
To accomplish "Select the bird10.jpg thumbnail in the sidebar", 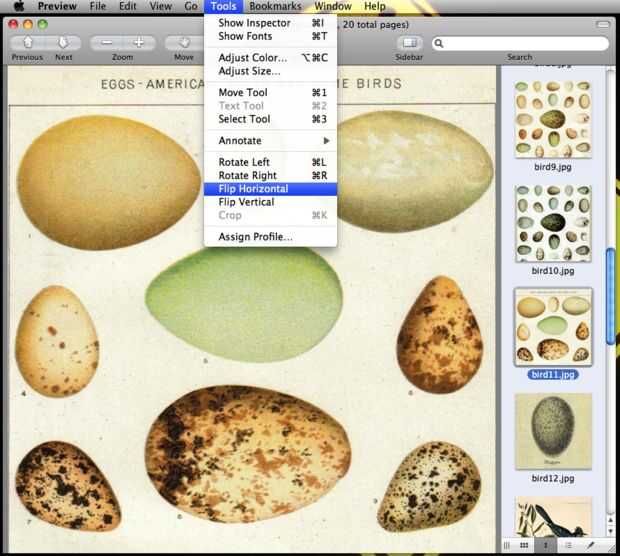I will point(553,223).
